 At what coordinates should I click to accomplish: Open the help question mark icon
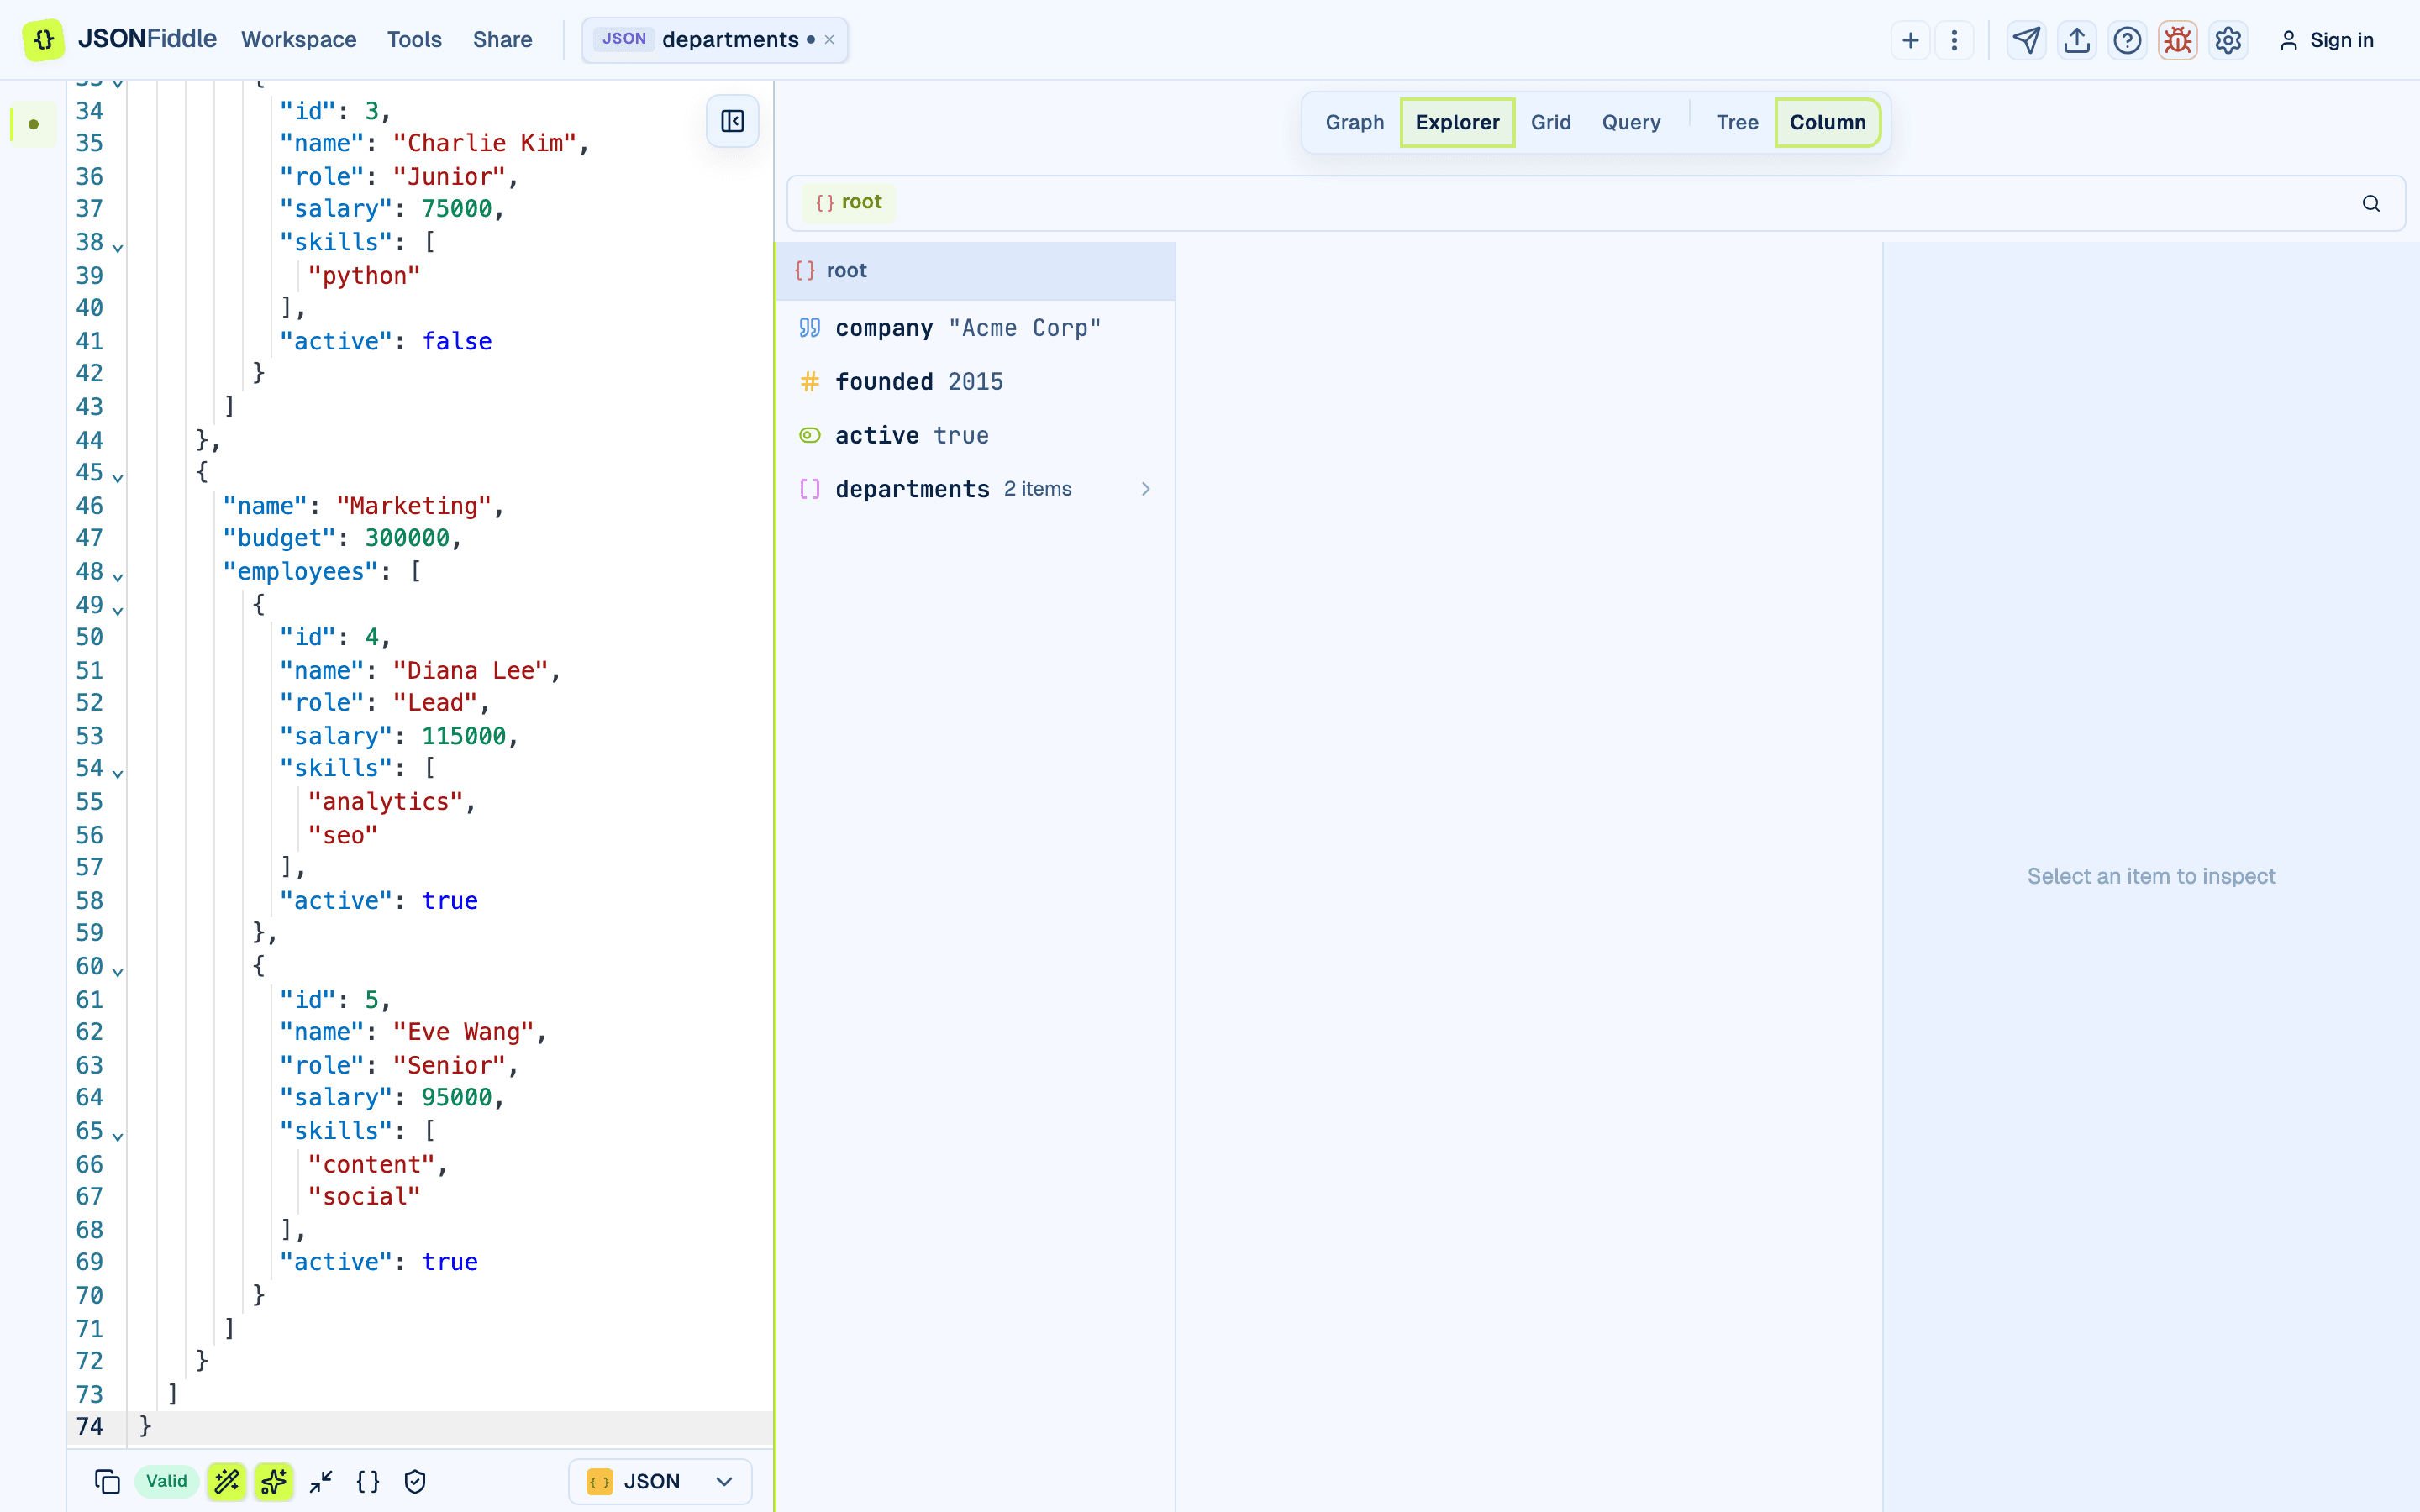2127,40
